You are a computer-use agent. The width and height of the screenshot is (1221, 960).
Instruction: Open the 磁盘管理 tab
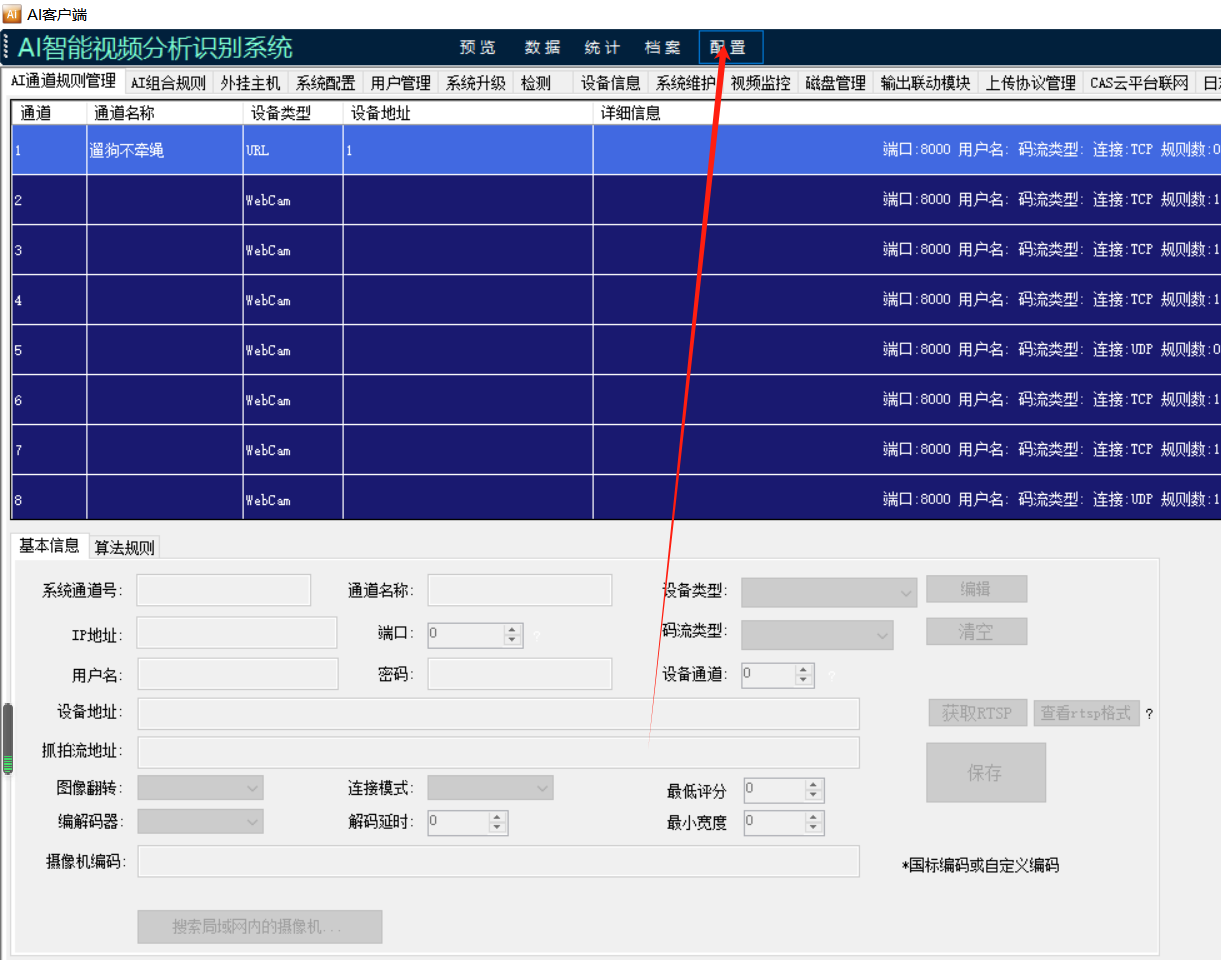coord(835,83)
